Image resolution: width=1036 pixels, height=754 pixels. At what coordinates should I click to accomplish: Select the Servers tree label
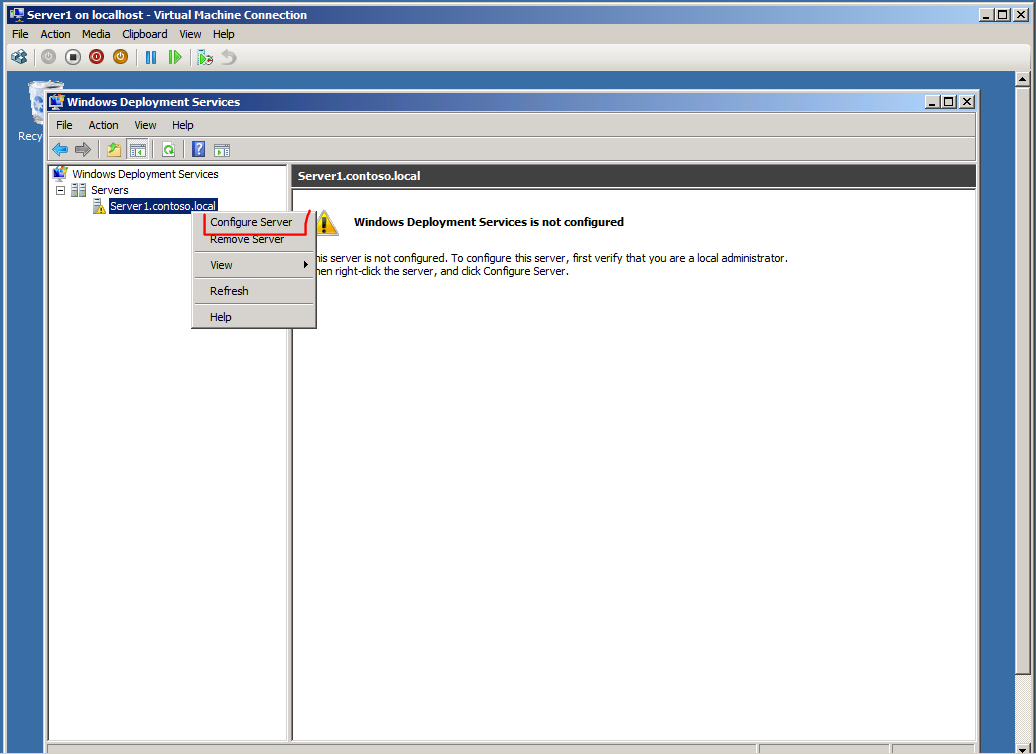pyautogui.click(x=110, y=190)
